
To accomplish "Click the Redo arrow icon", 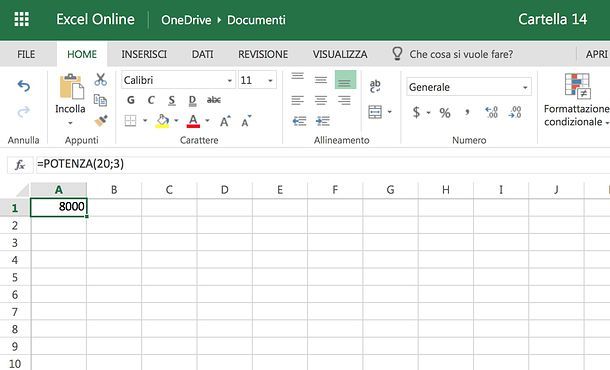I will pyautogui.click(x=24, y=112).
